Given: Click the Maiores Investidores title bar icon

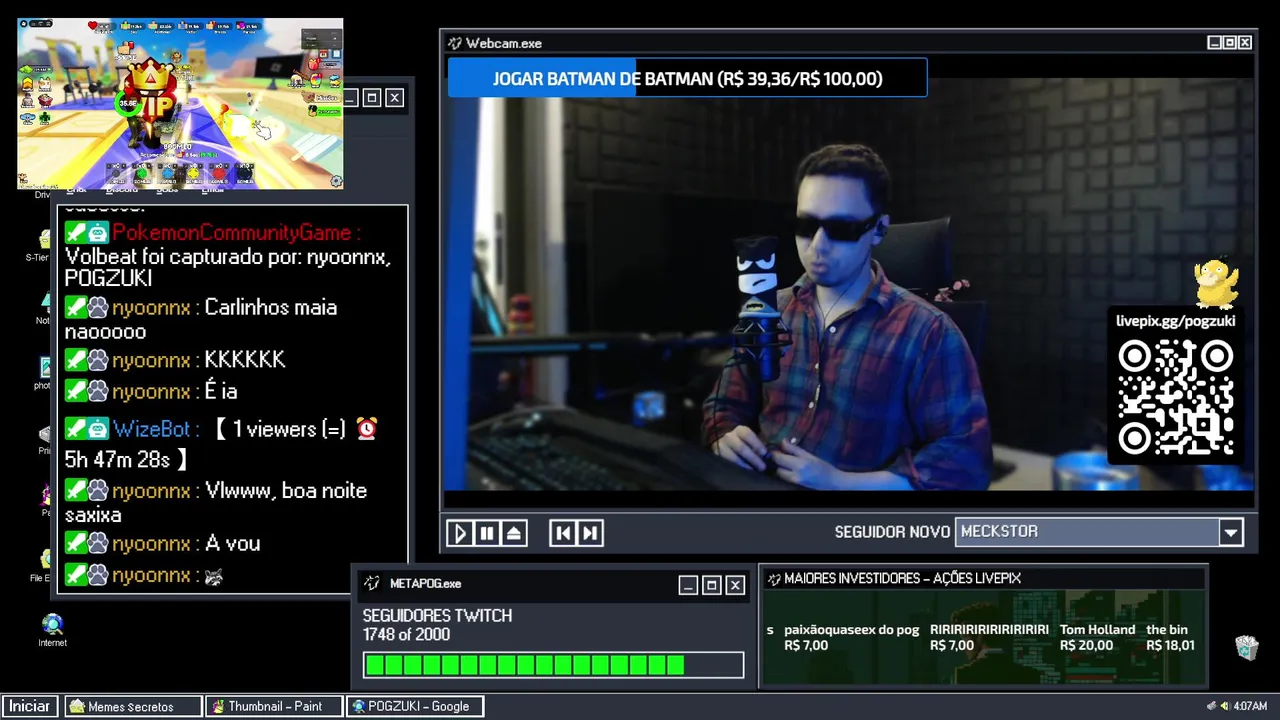Looking at the screenshot, I should click(x=773, y=578).
